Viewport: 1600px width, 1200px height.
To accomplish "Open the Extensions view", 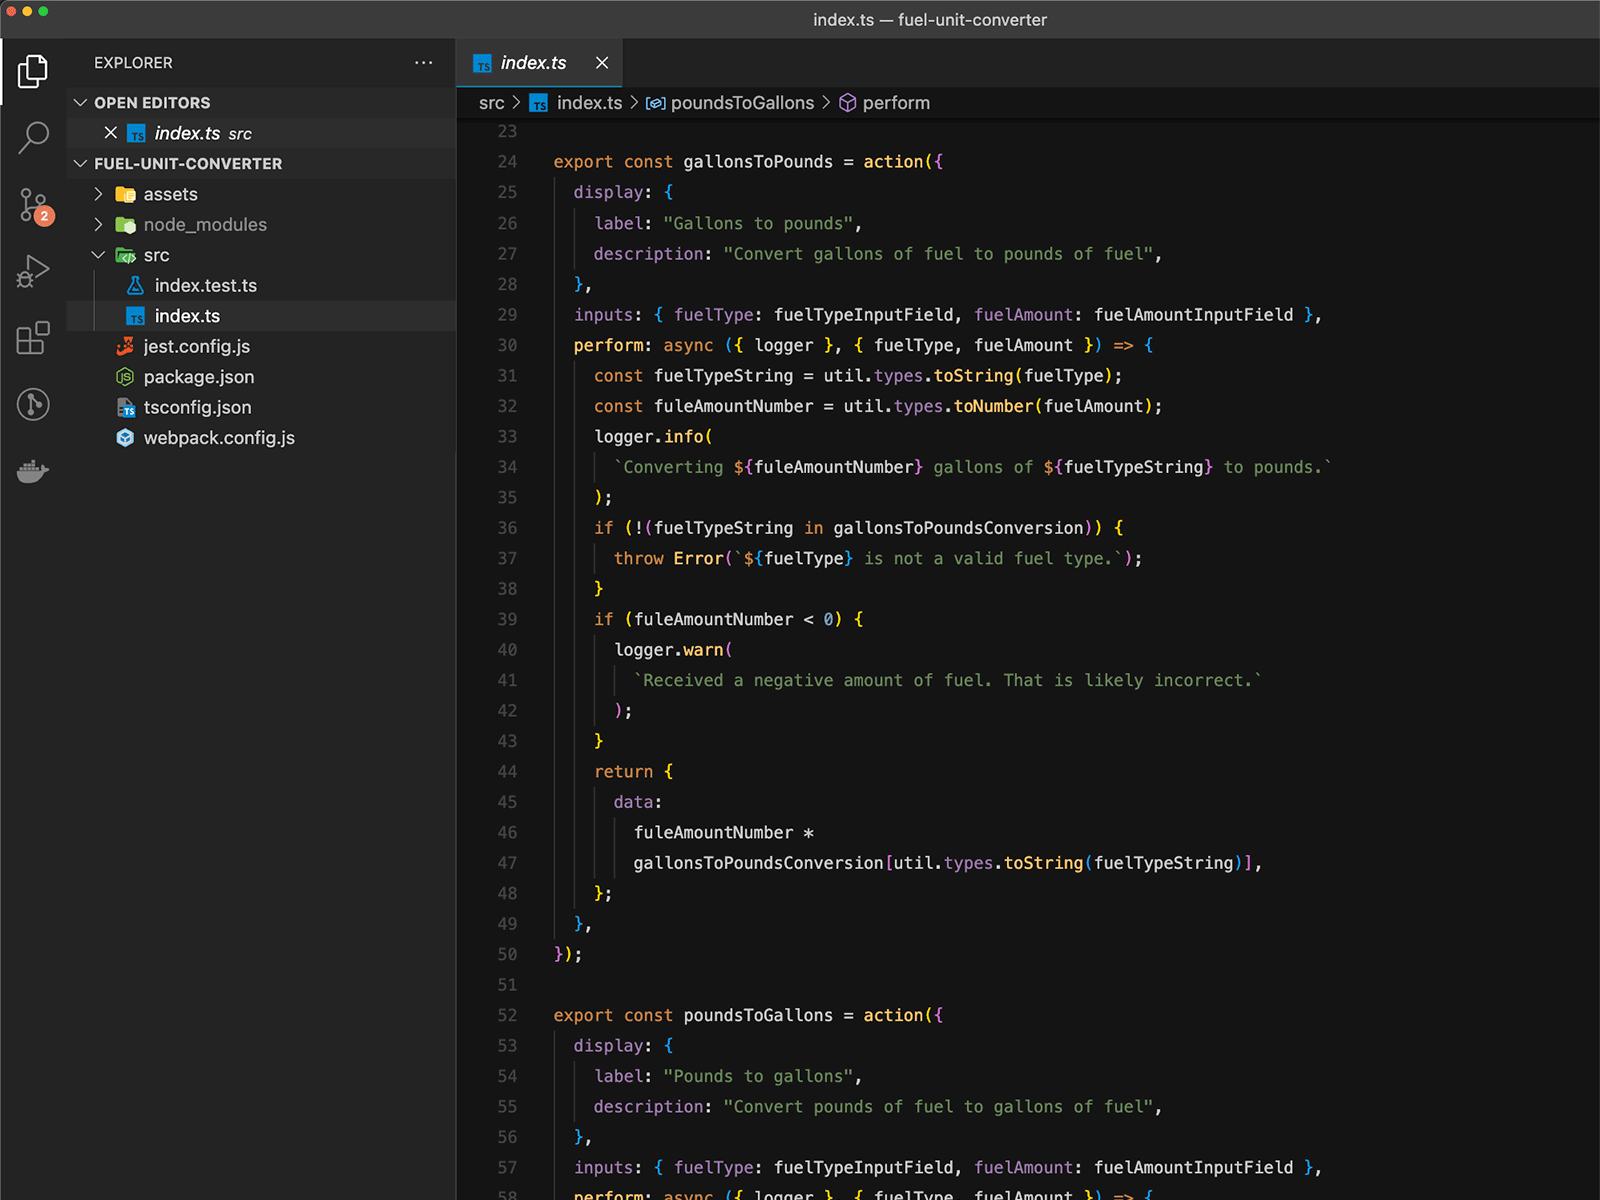I will click(x=33, y=338).
